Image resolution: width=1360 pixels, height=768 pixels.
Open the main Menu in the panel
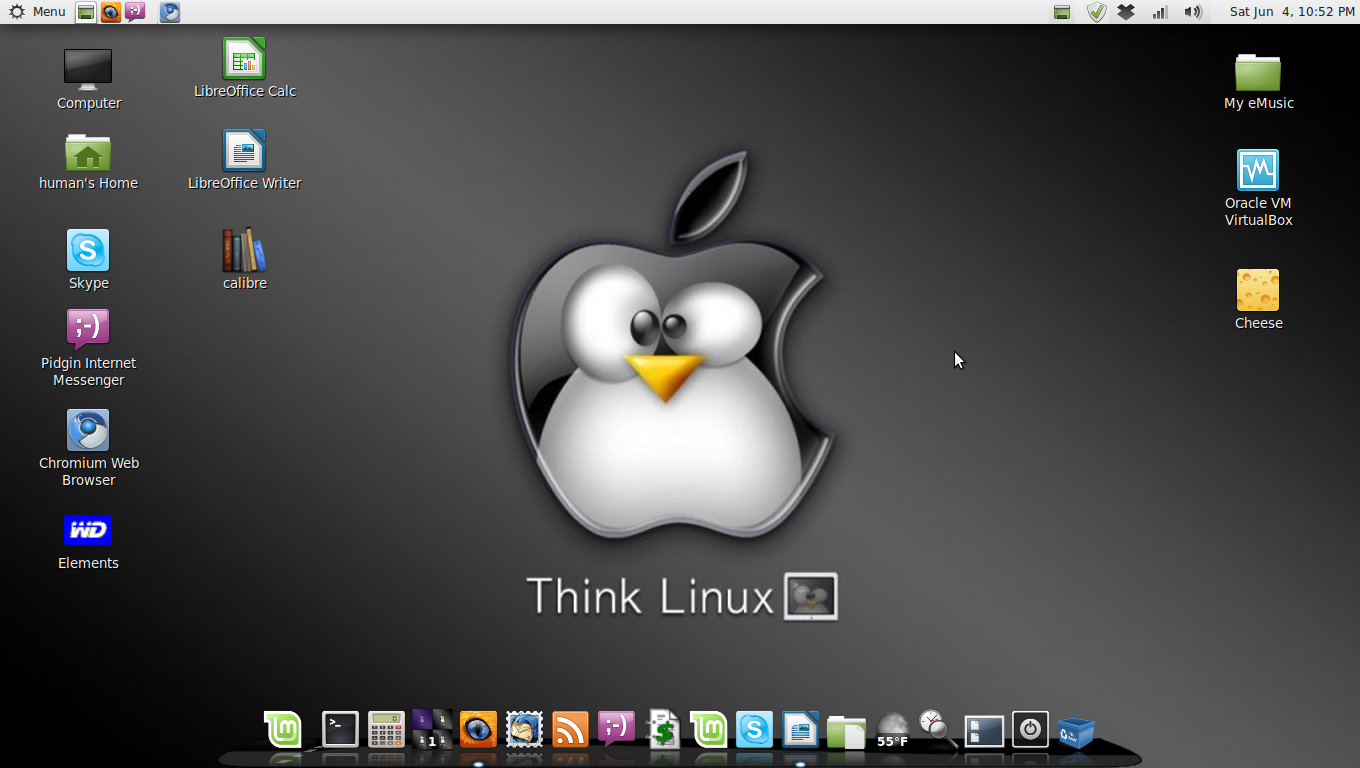pos(38,12)
